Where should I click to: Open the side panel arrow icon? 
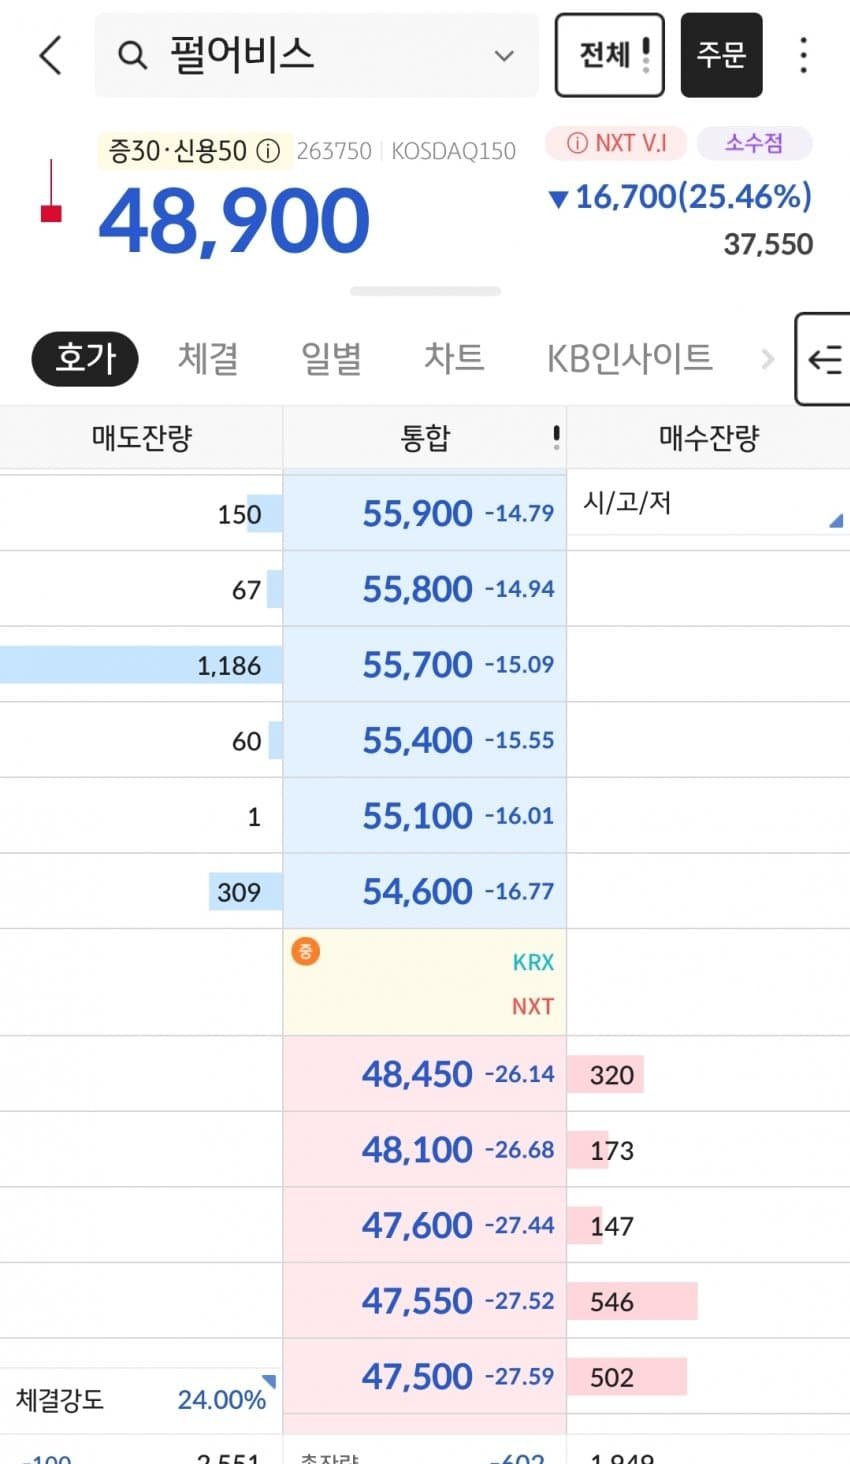pyautogui.click(x=825, y=359)
